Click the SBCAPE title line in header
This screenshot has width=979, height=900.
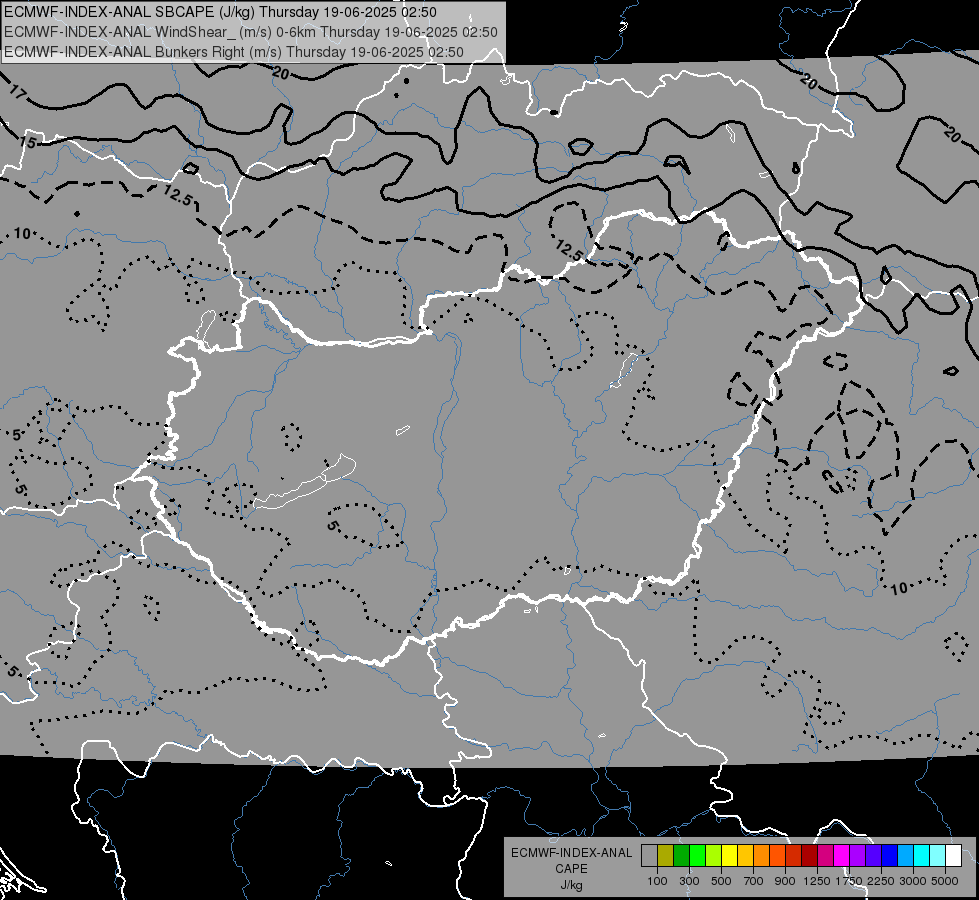220,12
